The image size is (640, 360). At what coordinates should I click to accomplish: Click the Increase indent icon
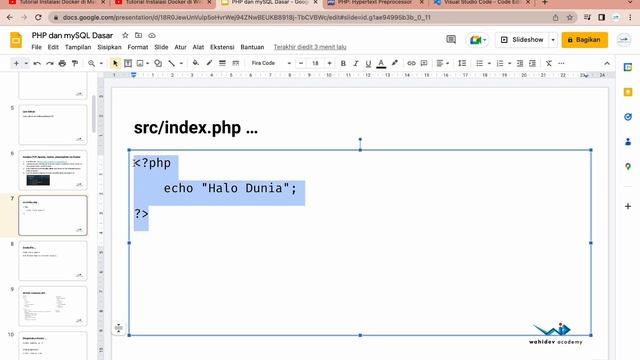(532, 63)
